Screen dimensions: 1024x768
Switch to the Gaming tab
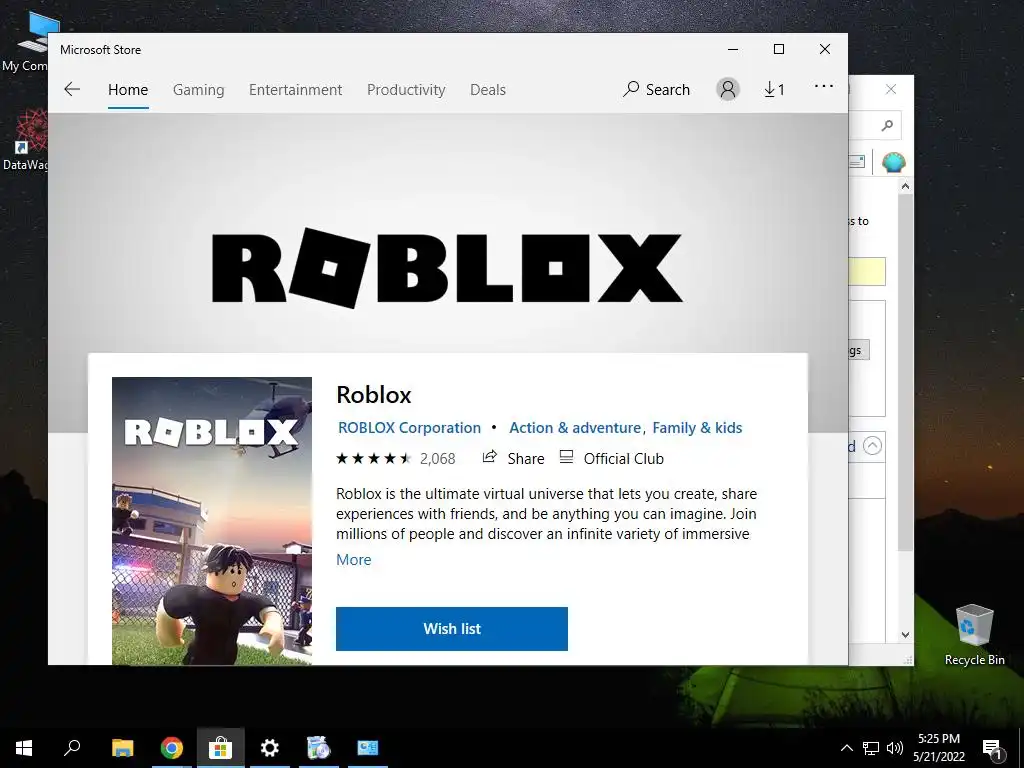[199, 89]
